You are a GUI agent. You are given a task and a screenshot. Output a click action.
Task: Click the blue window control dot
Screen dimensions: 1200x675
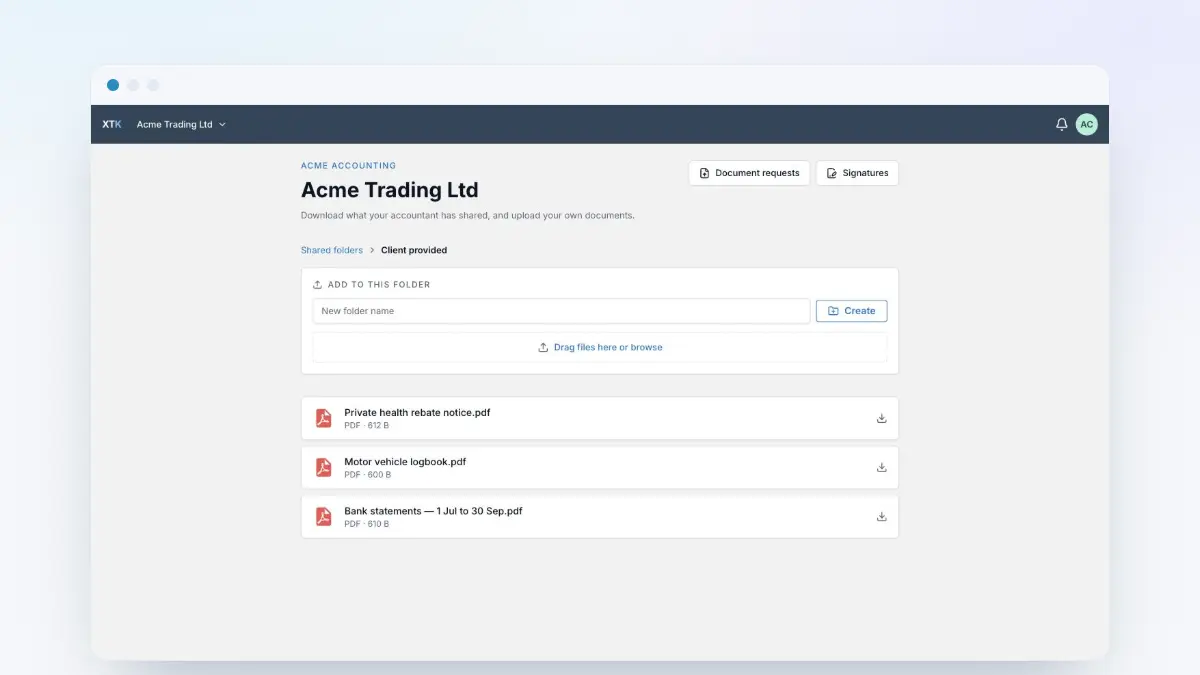pyautogui.click(x=113, y=85)
